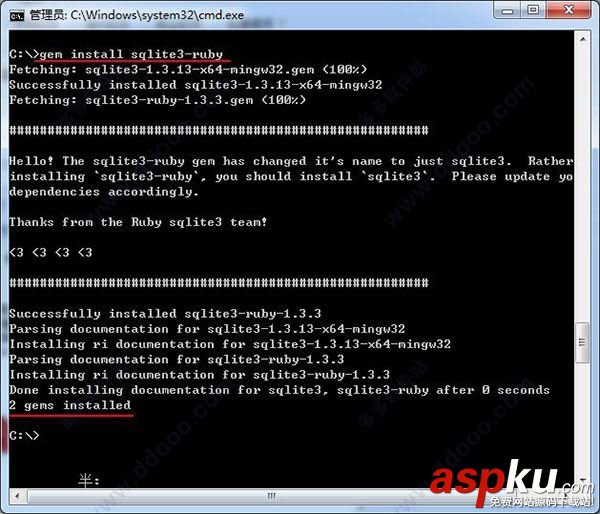Maximize the command prompt window
The image size is (600, 514).
(x=533, y=10)
